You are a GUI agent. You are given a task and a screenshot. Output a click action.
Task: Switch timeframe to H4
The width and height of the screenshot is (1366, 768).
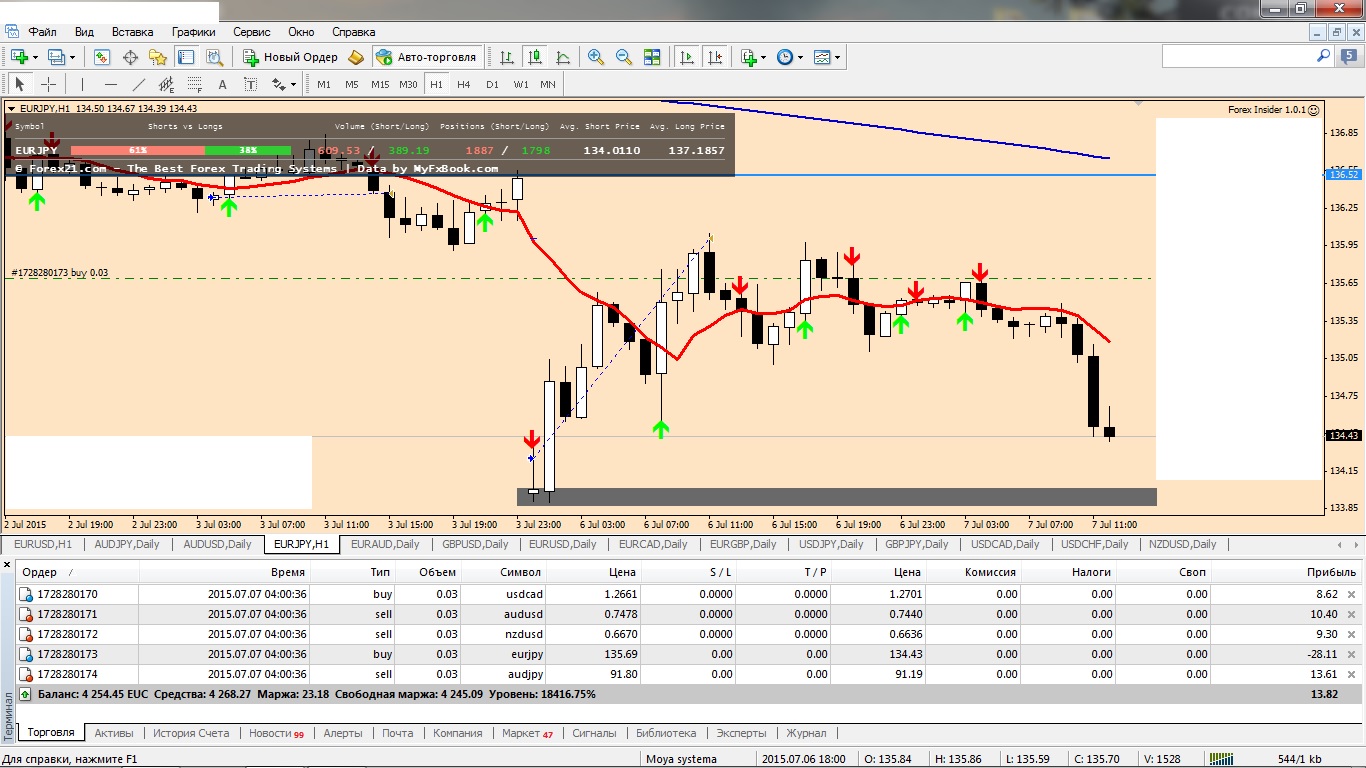pyautogui.click(x=464, y=84)
